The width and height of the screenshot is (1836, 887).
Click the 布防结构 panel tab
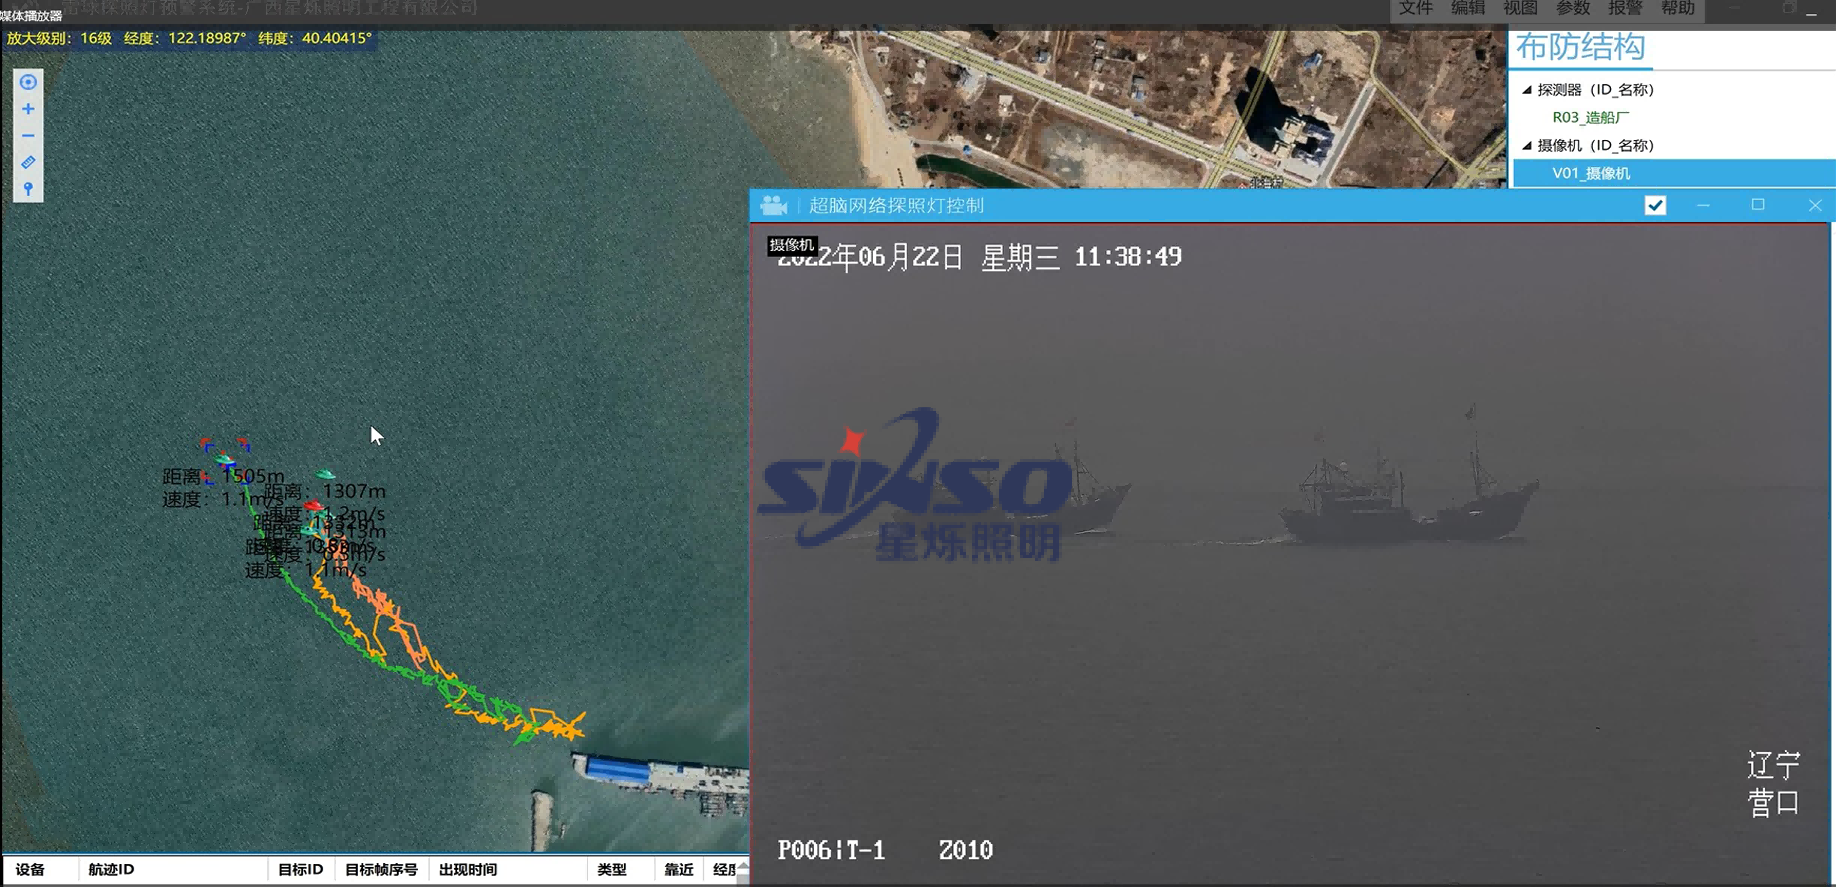pos(1580,47)
